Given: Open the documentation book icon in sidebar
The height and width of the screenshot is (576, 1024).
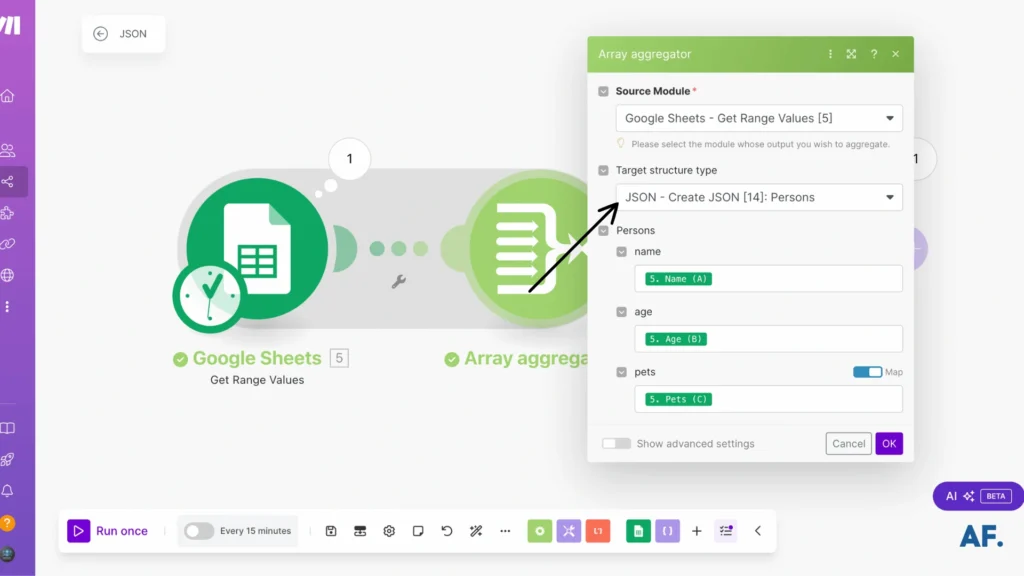Looking at the screenshot, I should coord(8,428).
